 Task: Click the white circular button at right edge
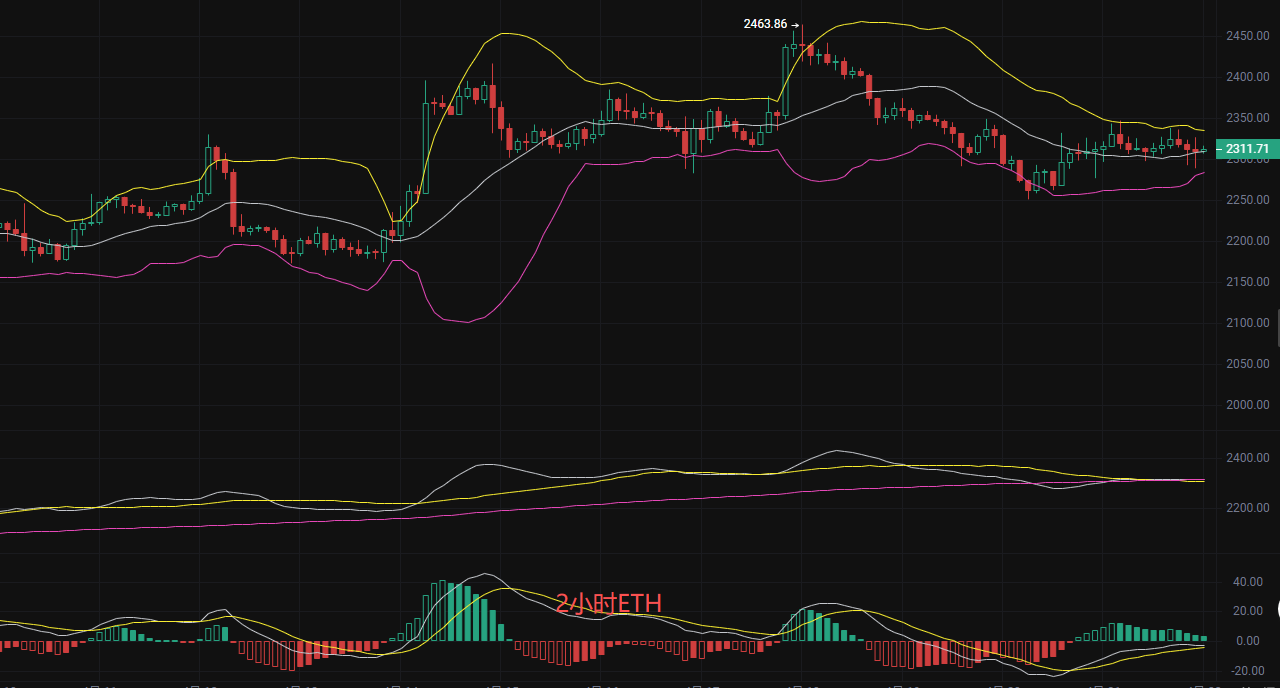1276,609
